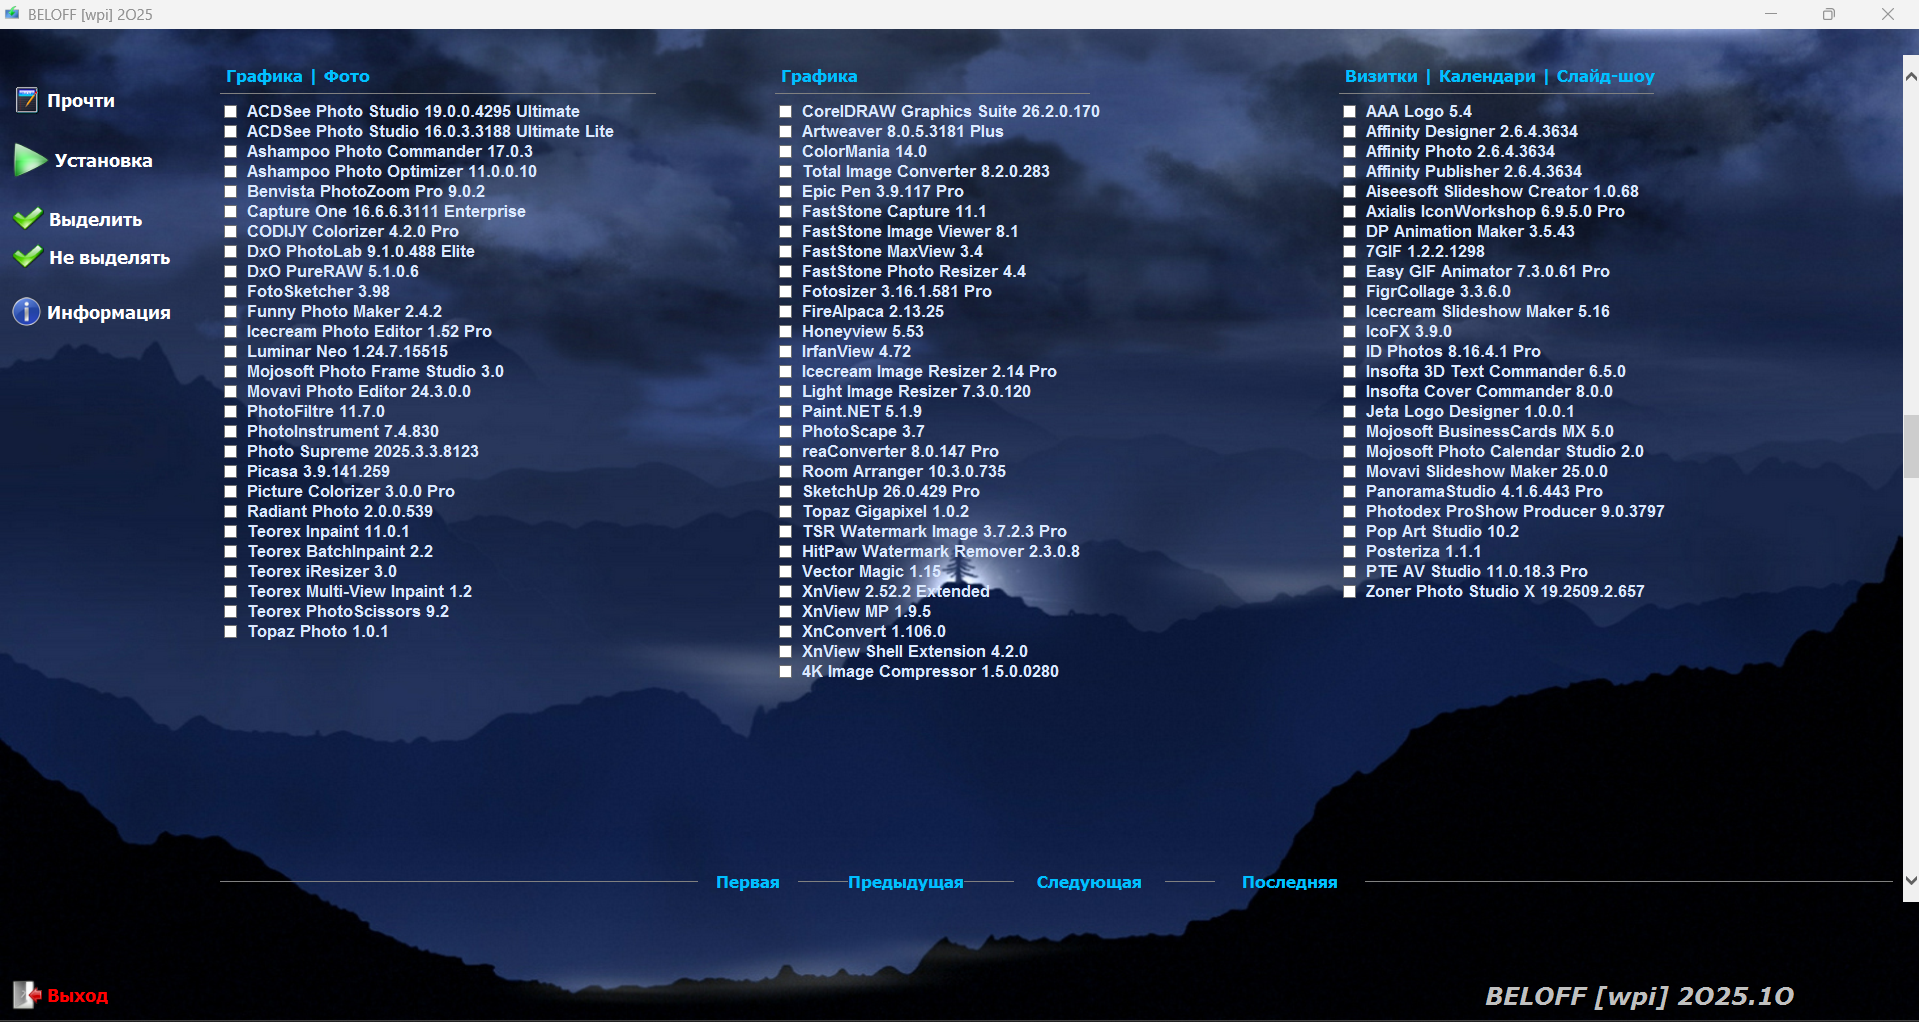The height and width of the screenshot is (1022, 1919).
Task: Check the ACDSee Photo Studio 19.0.0.4295 Ultimate box
Action: click(231, 112)
